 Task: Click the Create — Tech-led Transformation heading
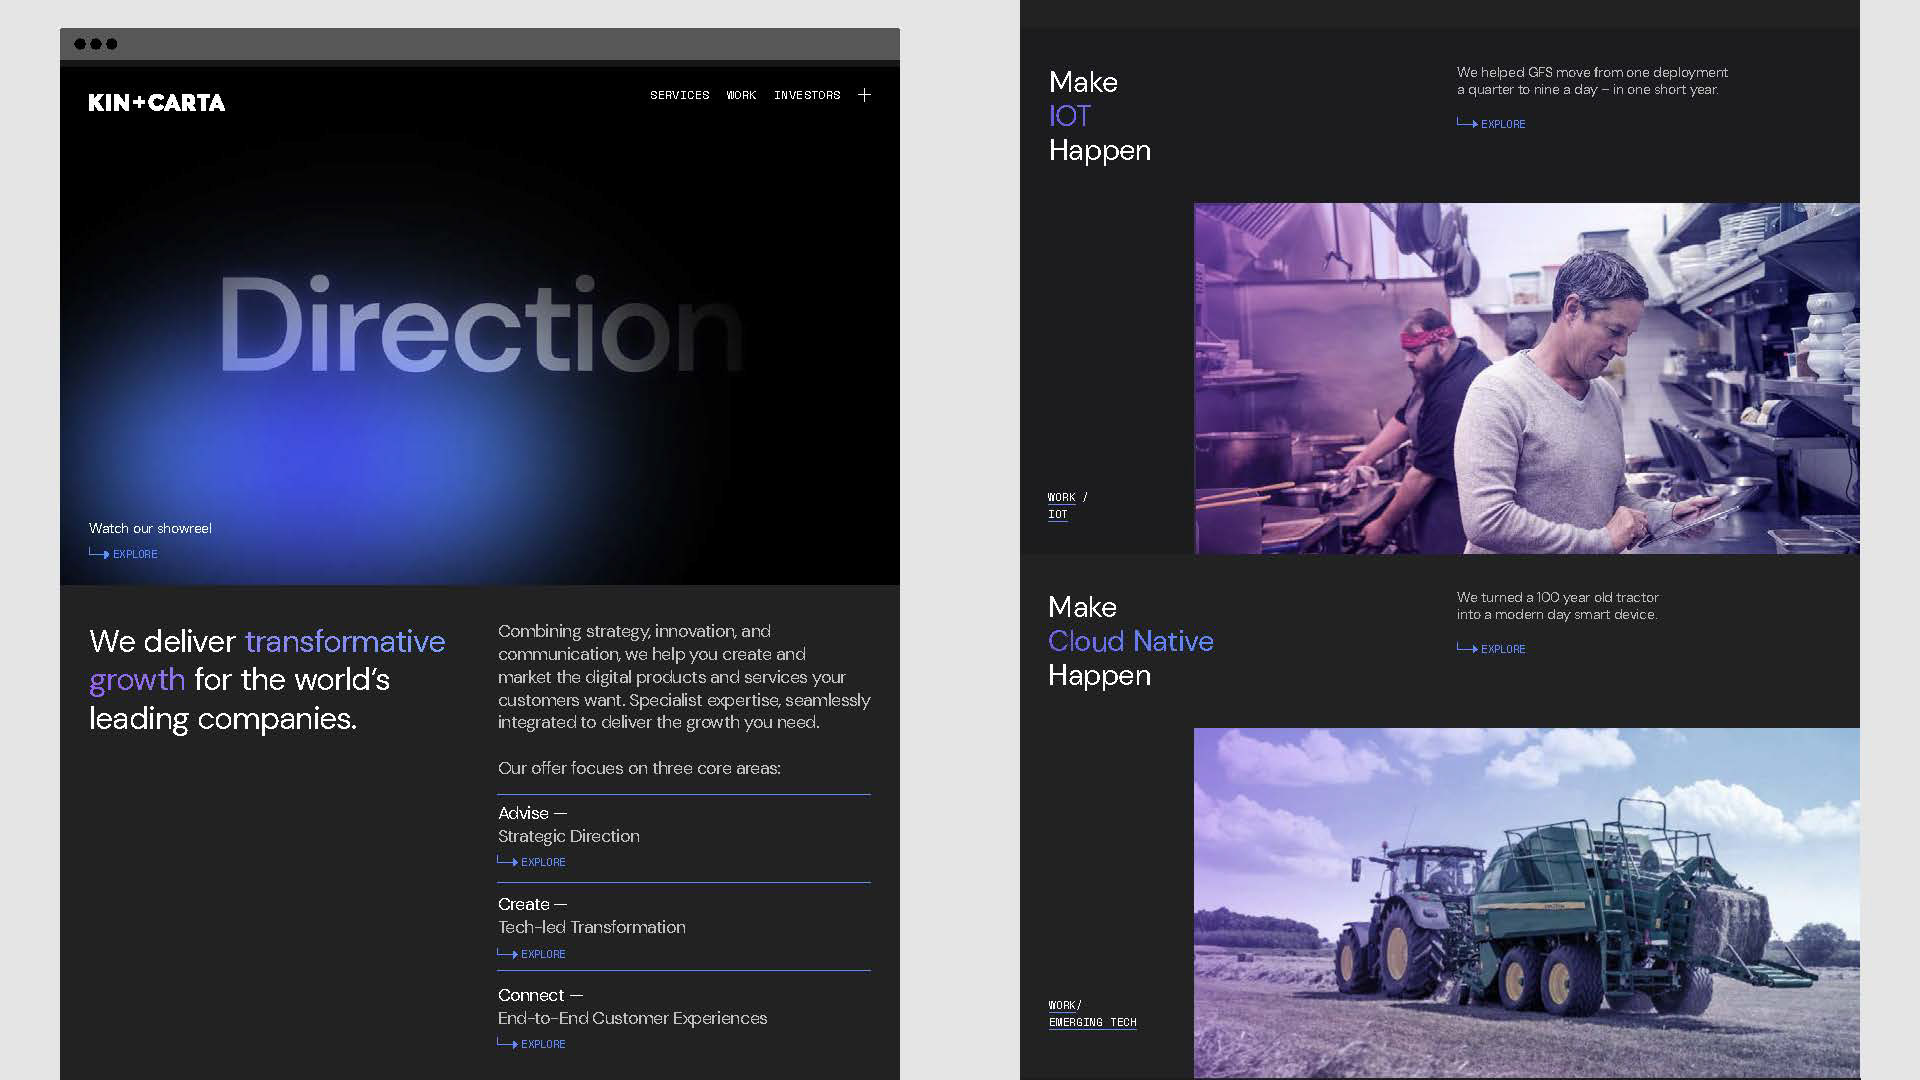(592, 916)
